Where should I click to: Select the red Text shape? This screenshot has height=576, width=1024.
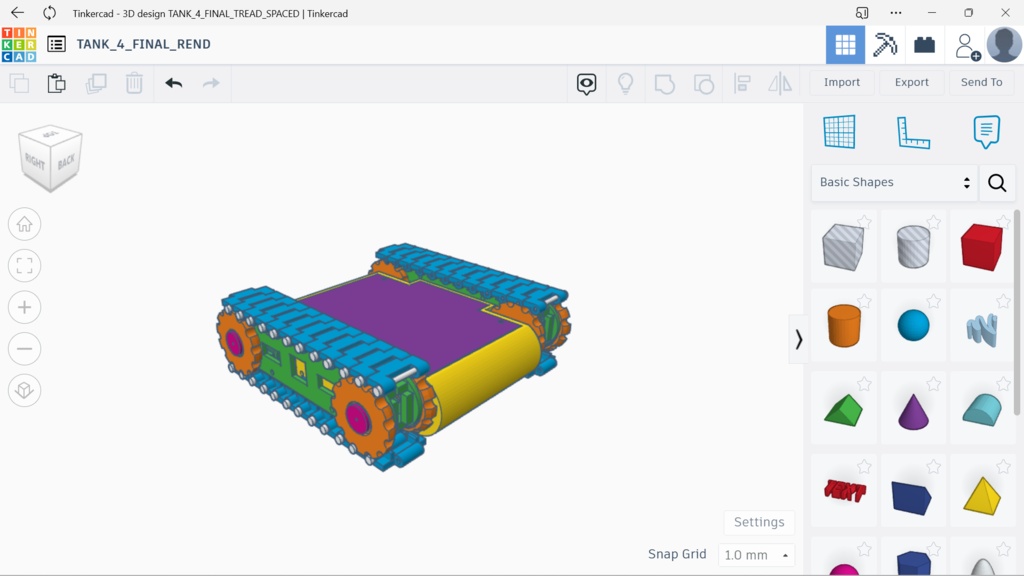(x=844, y=490)
